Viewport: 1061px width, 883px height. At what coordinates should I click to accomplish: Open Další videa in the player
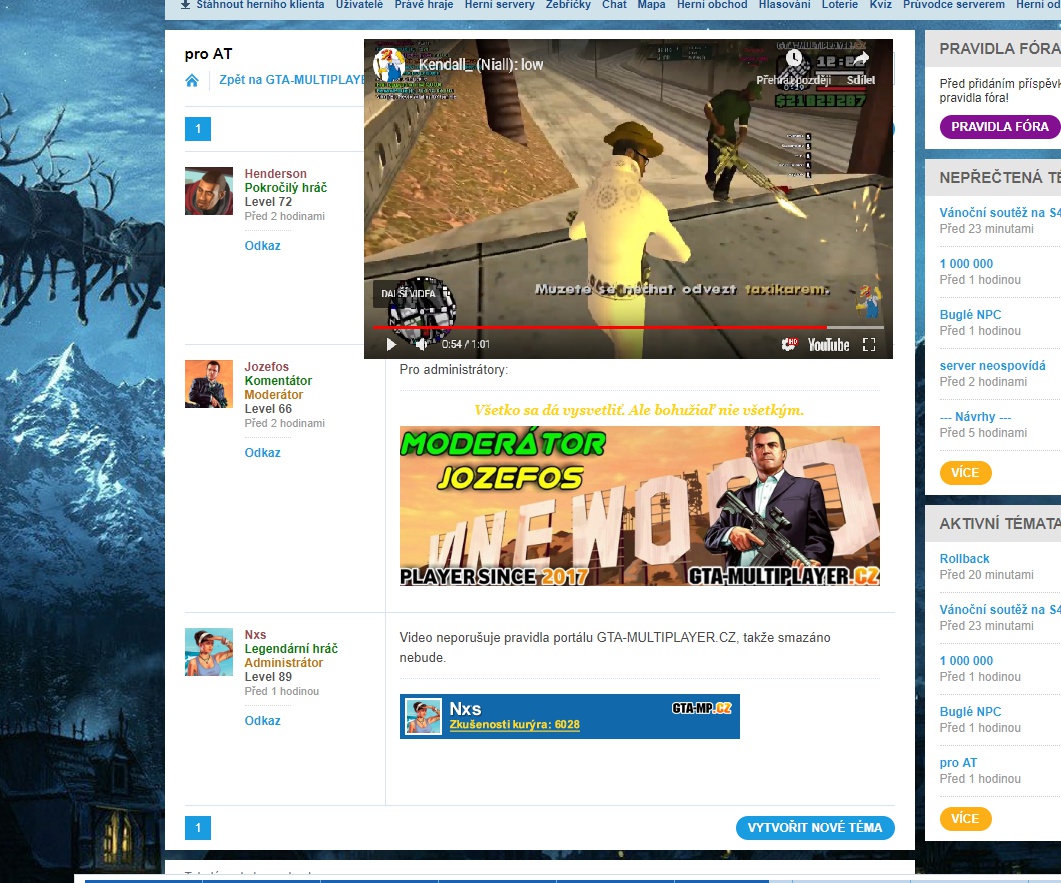[x=408, y=294]
